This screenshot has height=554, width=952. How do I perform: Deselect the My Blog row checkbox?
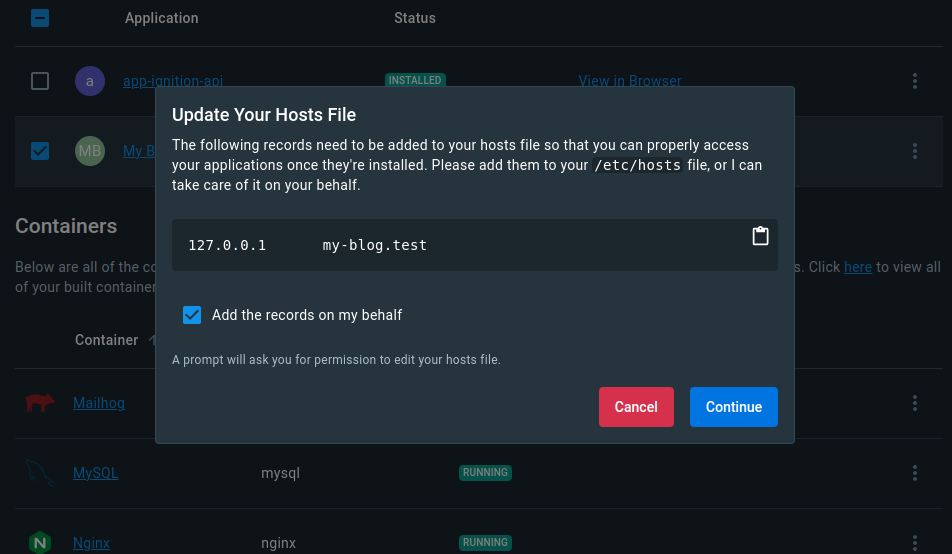point(40,151)
